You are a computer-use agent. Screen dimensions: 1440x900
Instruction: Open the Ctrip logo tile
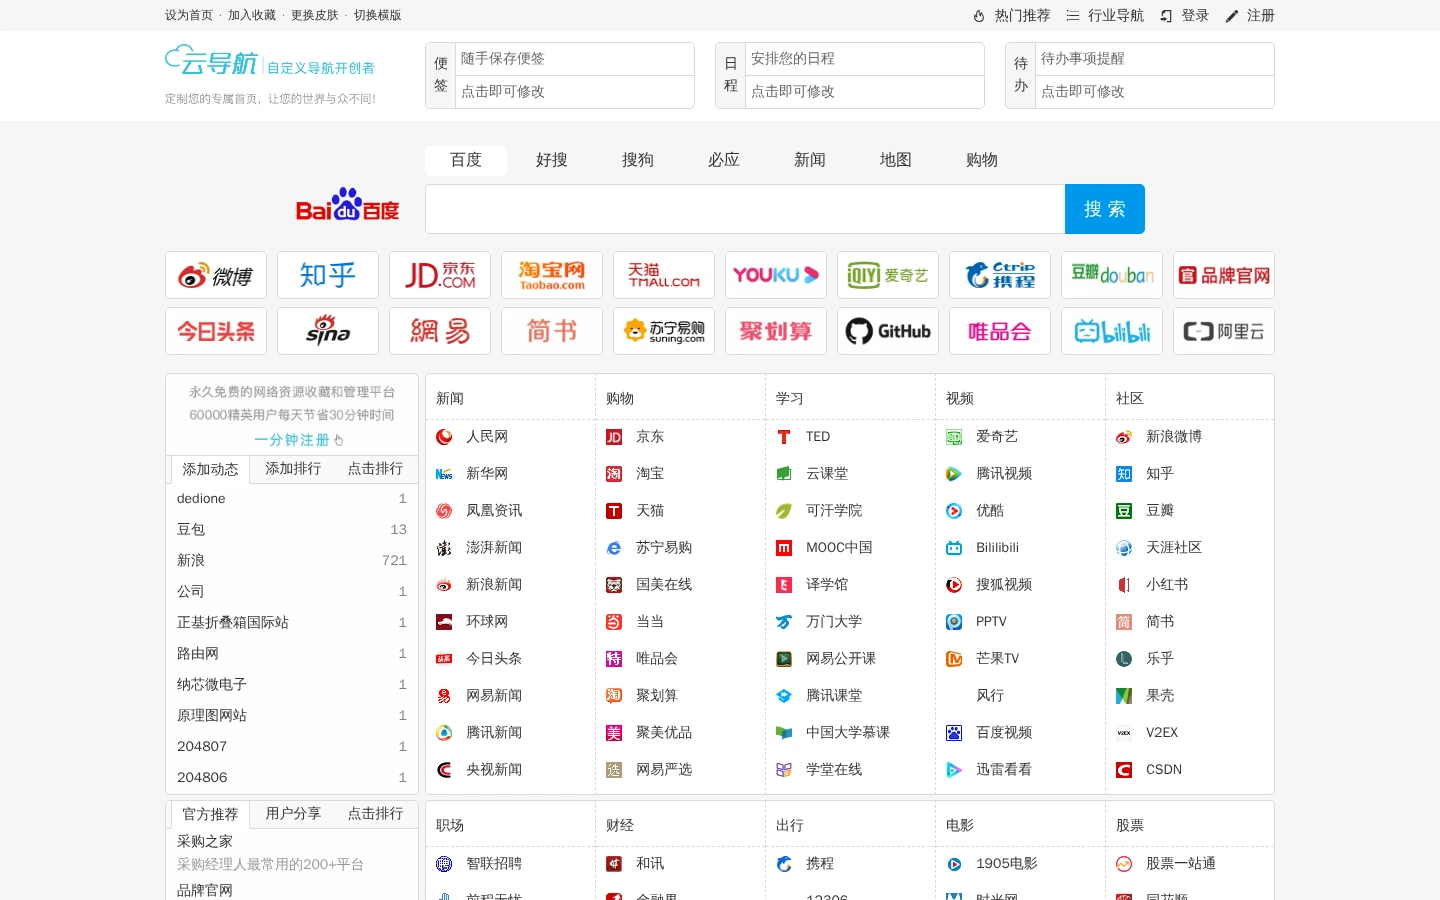pos(1000,275)
